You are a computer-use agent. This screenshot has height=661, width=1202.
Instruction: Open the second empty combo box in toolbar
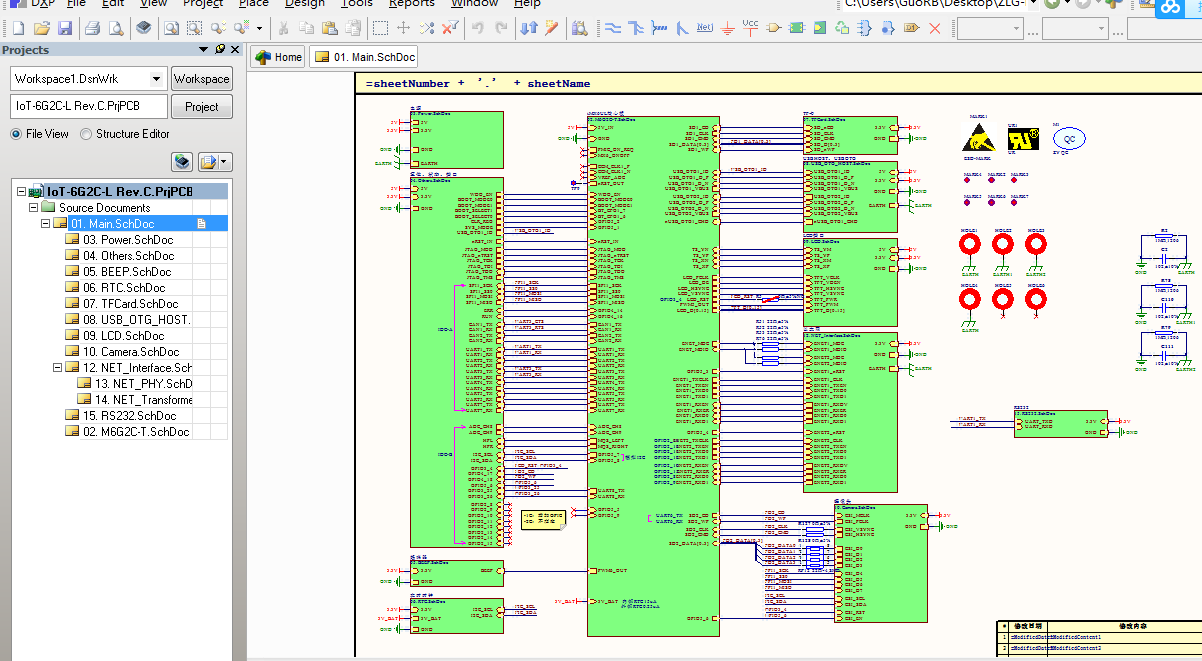tap(1075, 28)
